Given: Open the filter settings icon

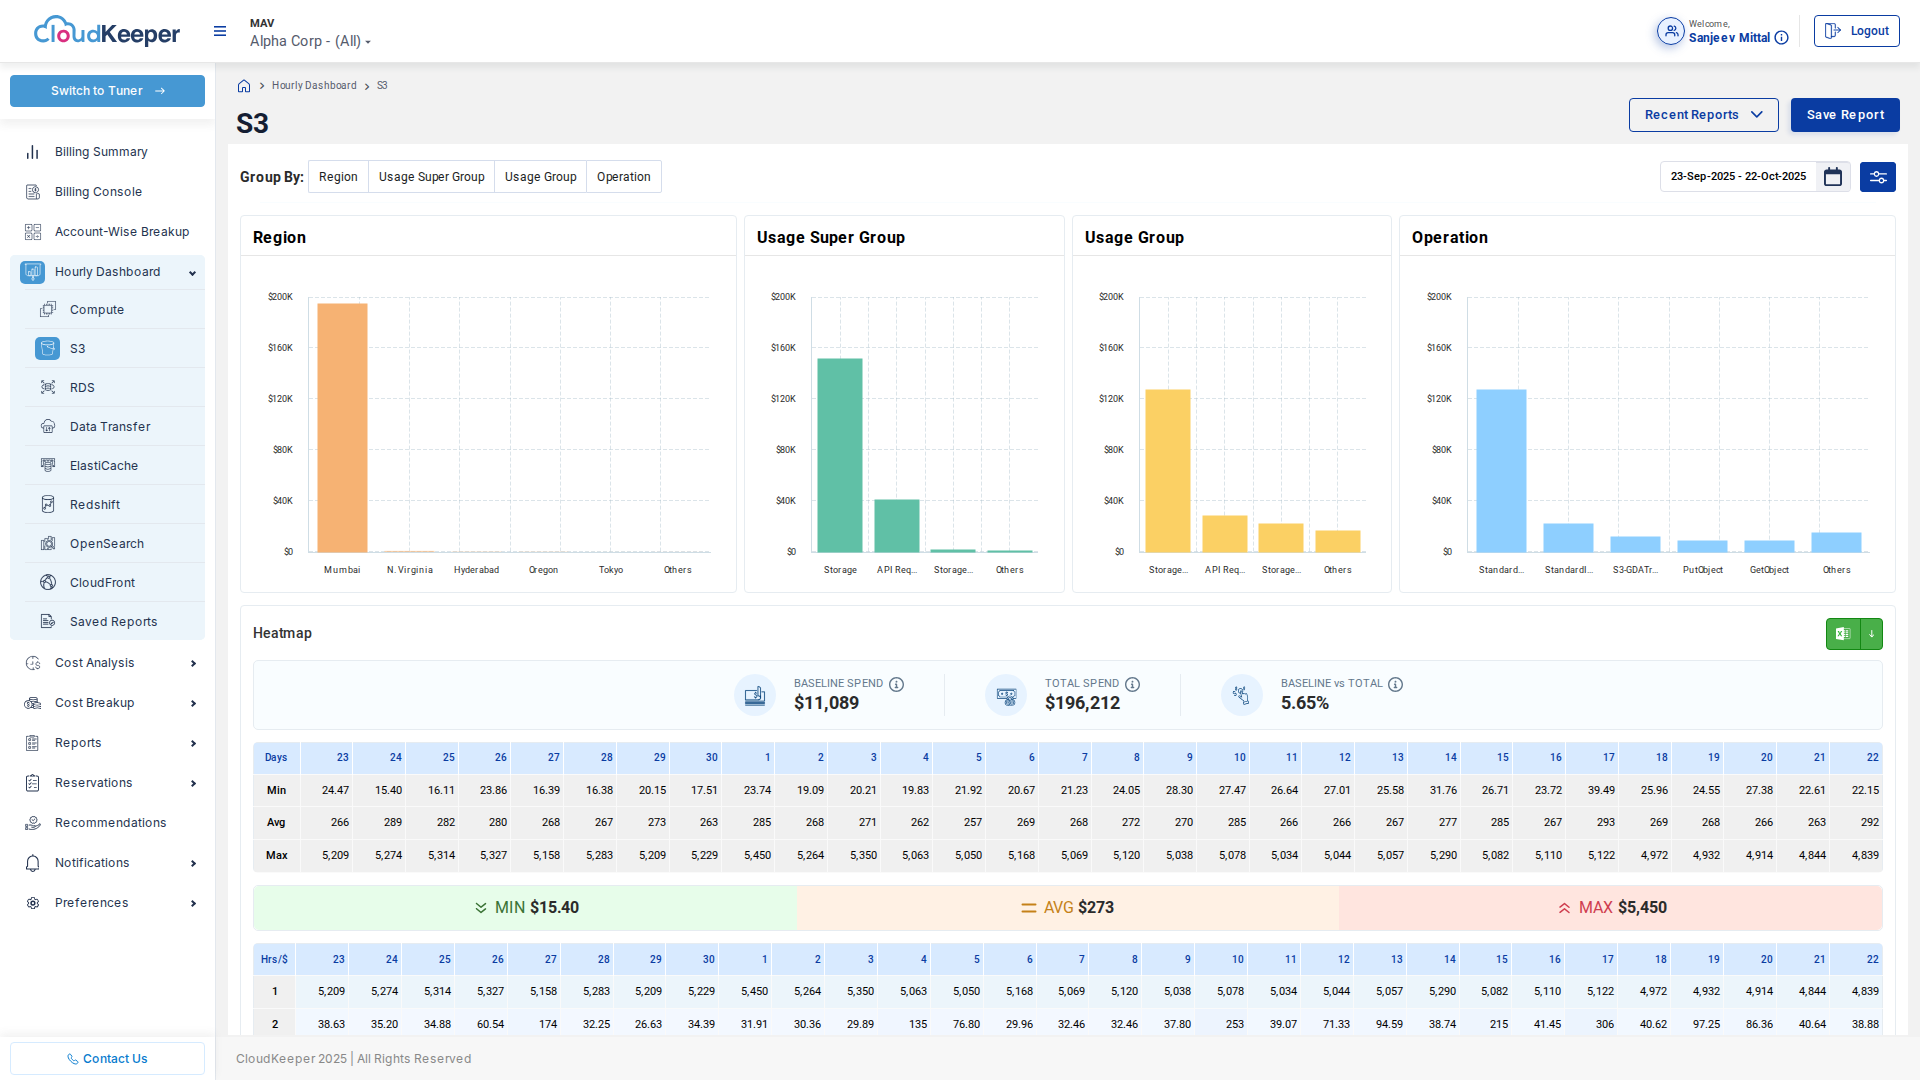Looking at the screenshot, I should tap(1878, 177).
